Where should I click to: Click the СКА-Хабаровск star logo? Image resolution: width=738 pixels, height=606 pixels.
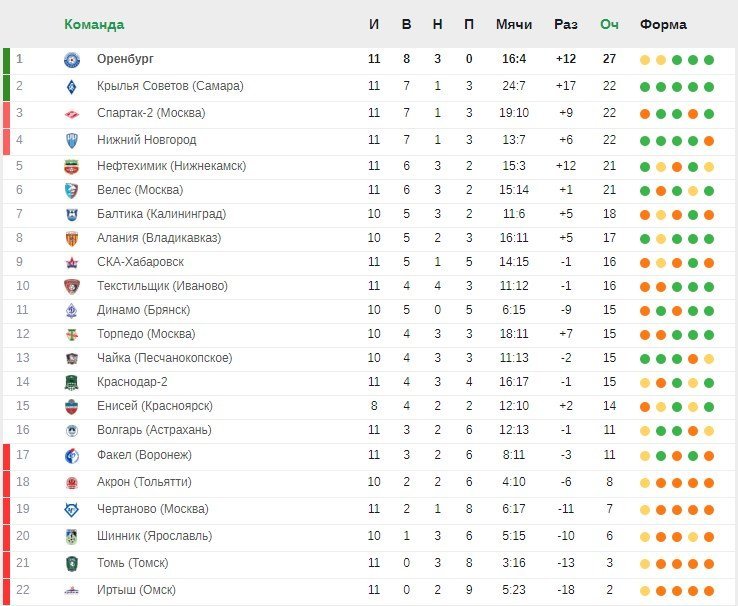coord(72,263)
